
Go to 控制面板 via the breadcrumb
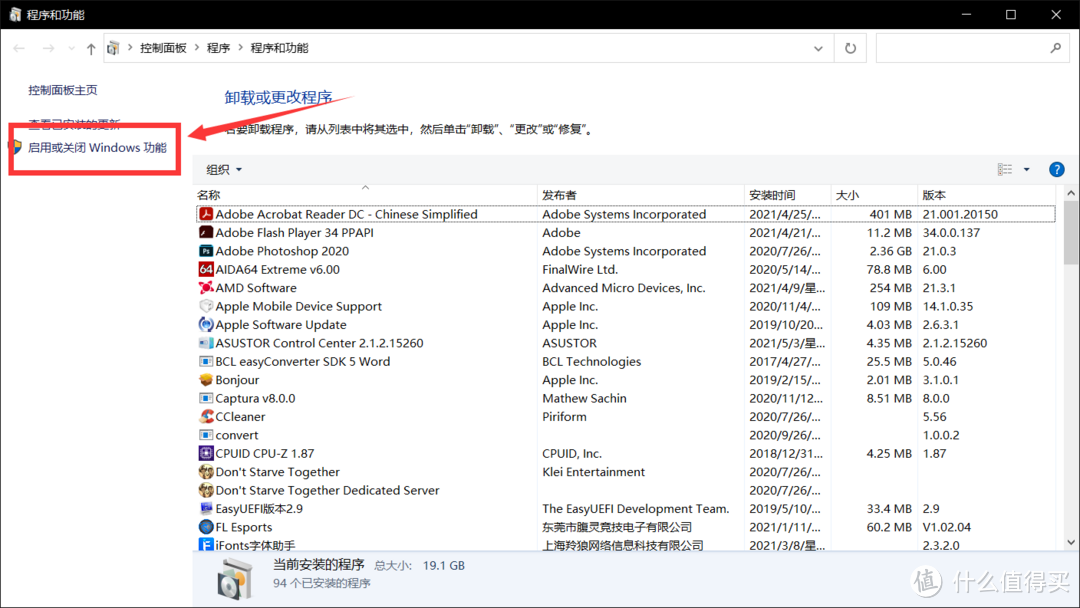[163, 47]
